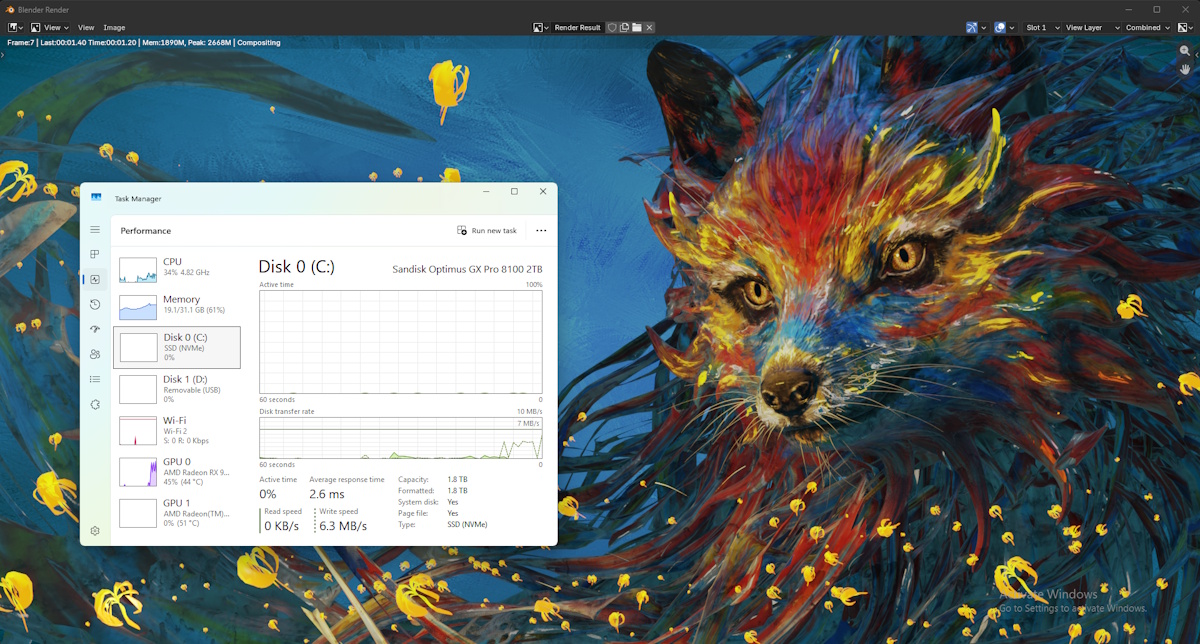Unlink Render Result with the X icon

(649, 27)
